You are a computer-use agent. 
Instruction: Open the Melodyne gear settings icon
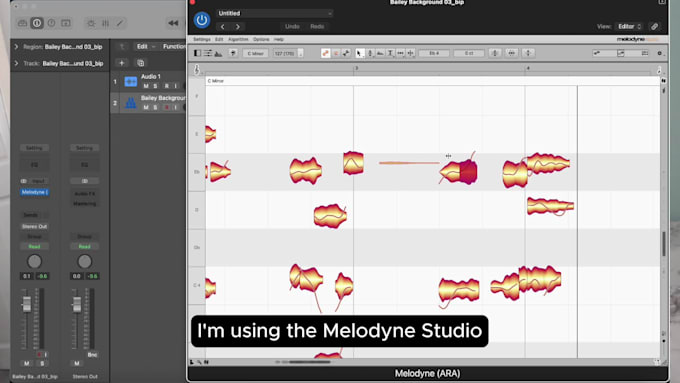(660, 53)
